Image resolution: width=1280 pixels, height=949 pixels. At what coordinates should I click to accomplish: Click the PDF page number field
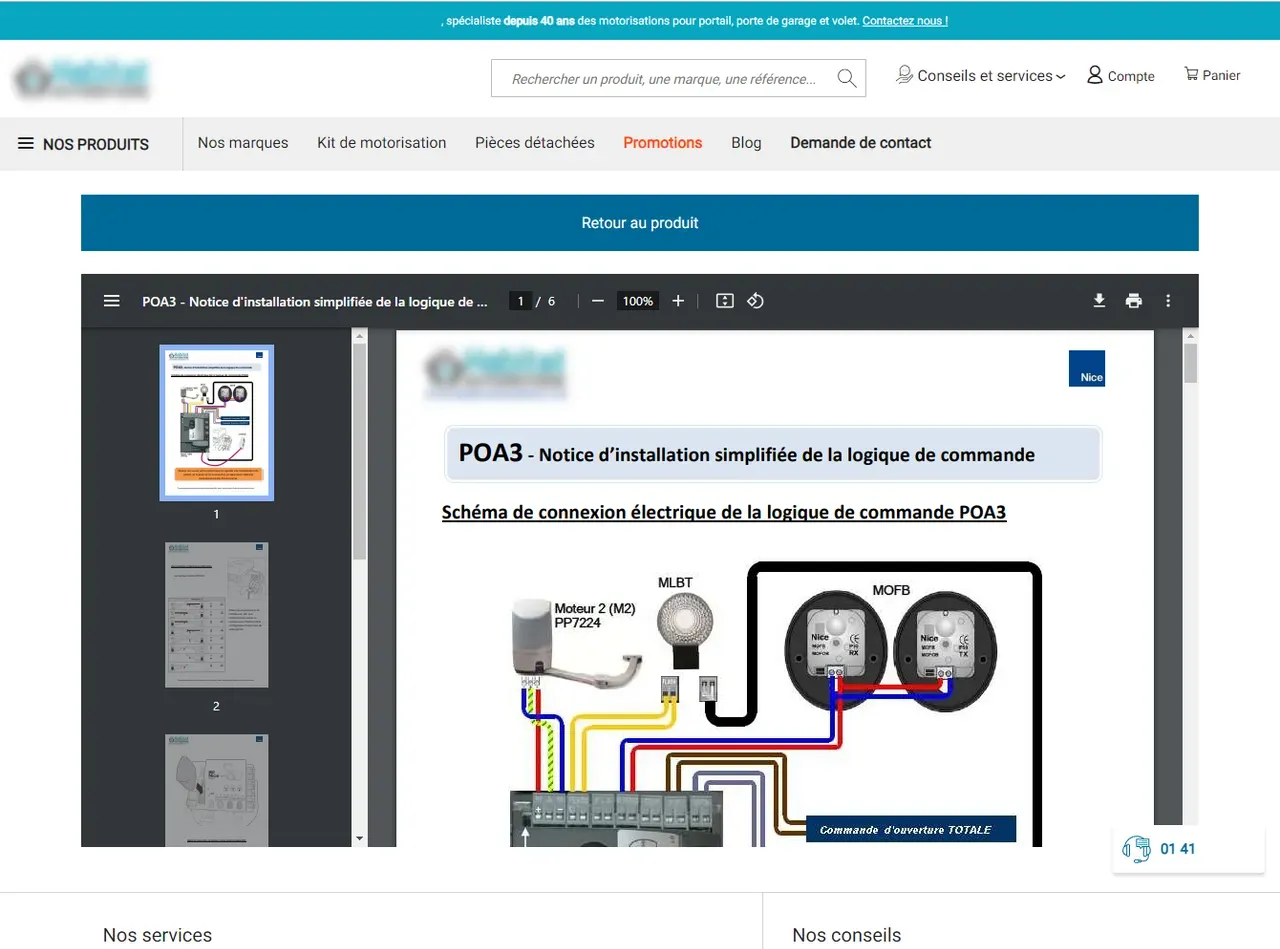(520, 301)
